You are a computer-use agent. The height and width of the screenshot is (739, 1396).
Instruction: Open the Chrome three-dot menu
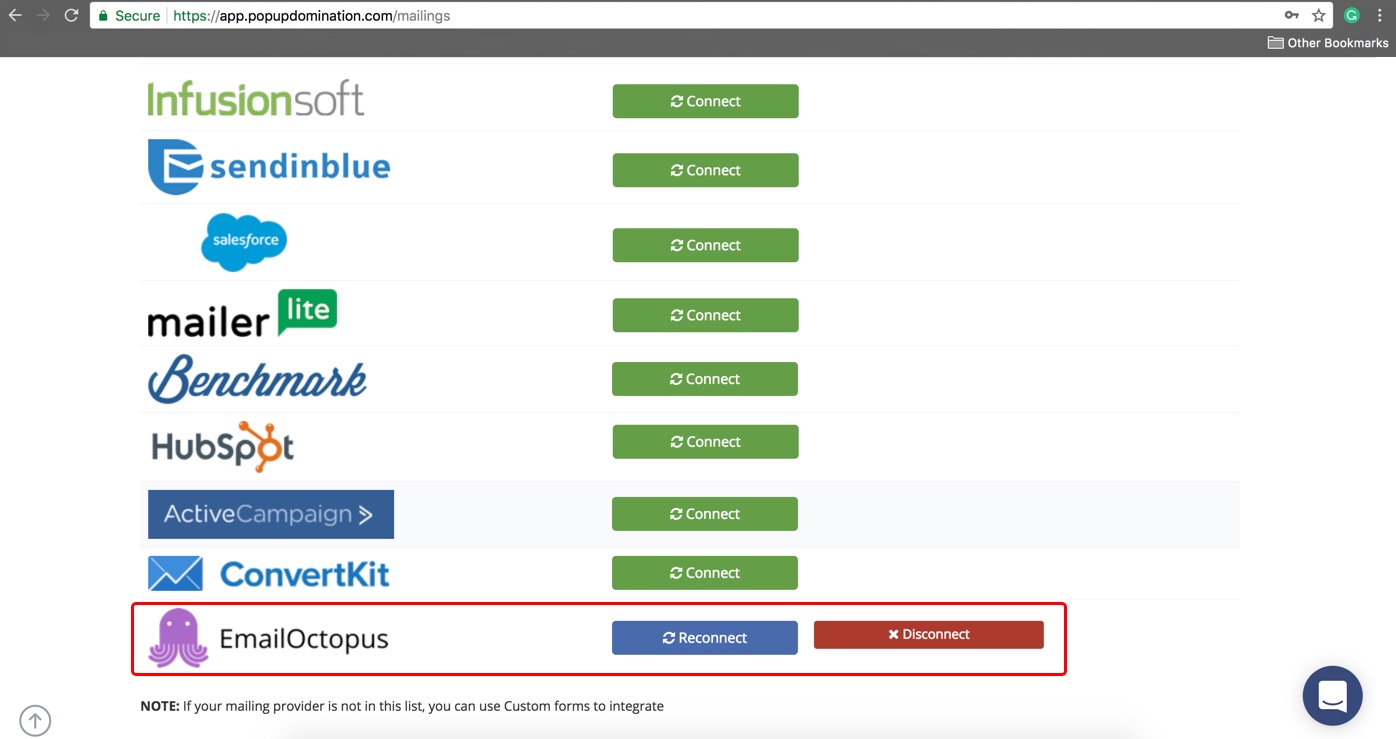click(1380, 15)
